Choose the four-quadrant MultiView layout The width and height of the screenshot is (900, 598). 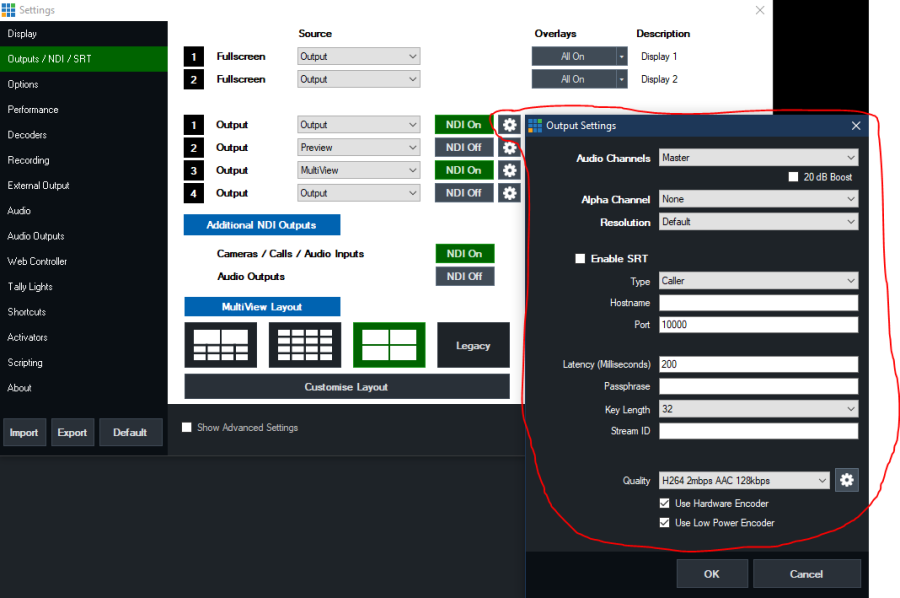tap(389, 345)
